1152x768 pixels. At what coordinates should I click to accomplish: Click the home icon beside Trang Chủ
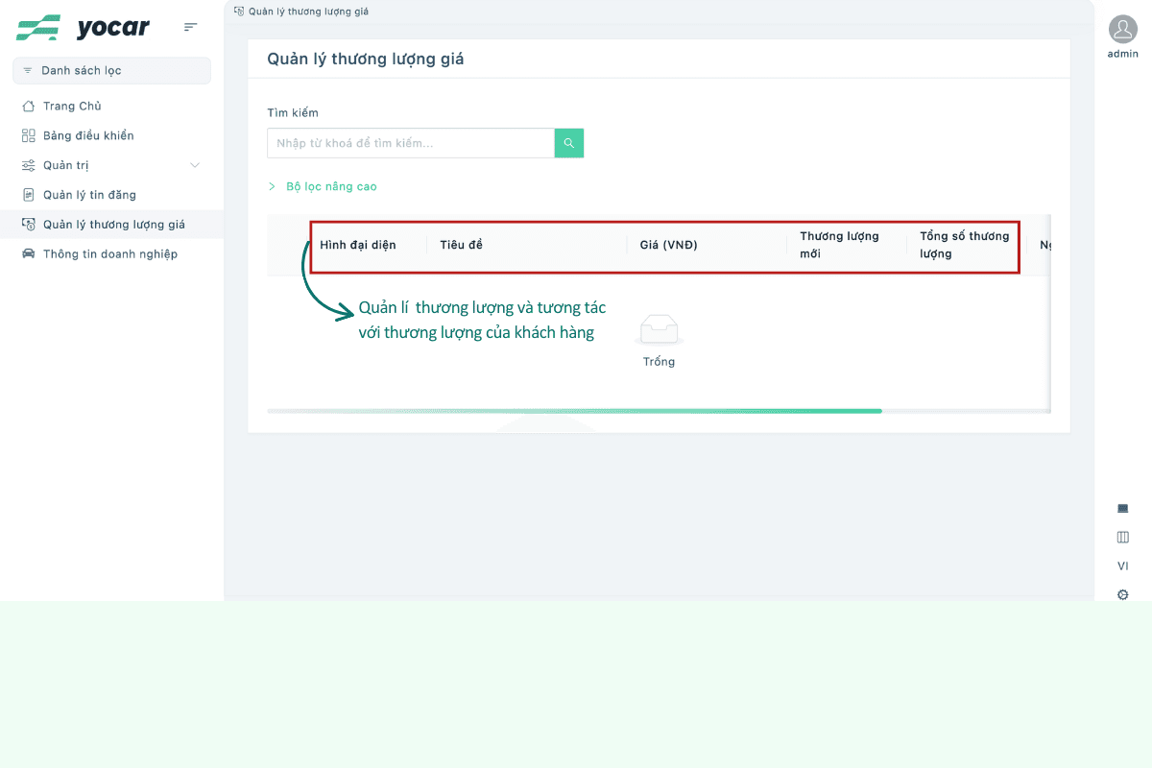pos(29,106)
